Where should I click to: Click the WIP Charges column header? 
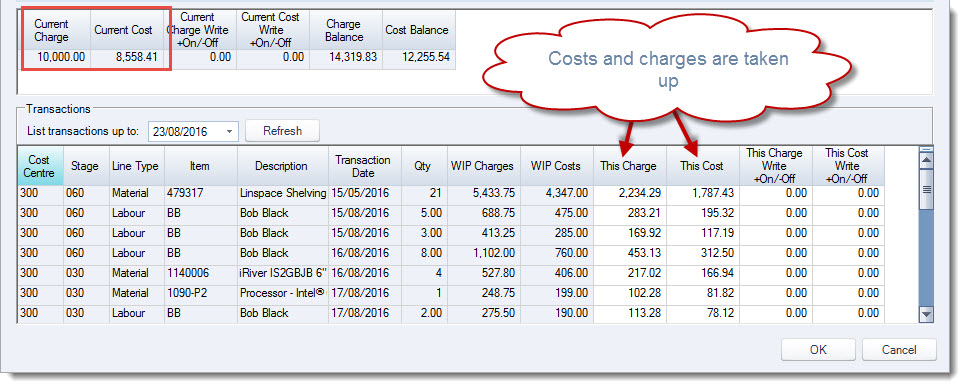point(484,166)
